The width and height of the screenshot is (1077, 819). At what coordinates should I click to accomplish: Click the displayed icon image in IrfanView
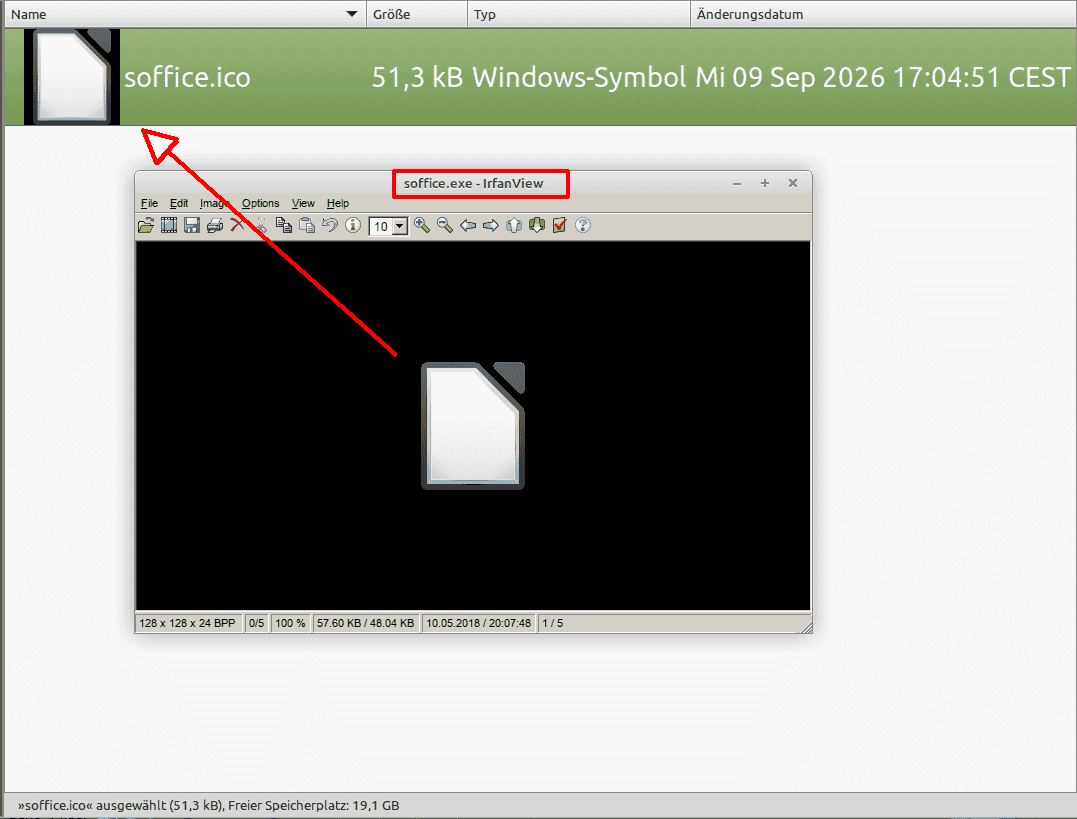tap(473, 426)
